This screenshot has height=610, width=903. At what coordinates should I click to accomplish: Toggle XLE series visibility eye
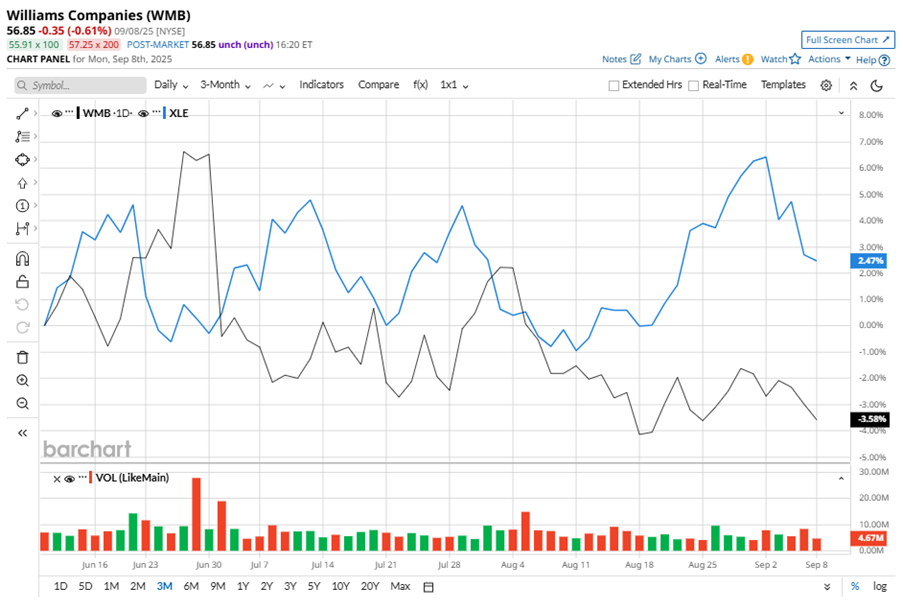pos(143,113)
